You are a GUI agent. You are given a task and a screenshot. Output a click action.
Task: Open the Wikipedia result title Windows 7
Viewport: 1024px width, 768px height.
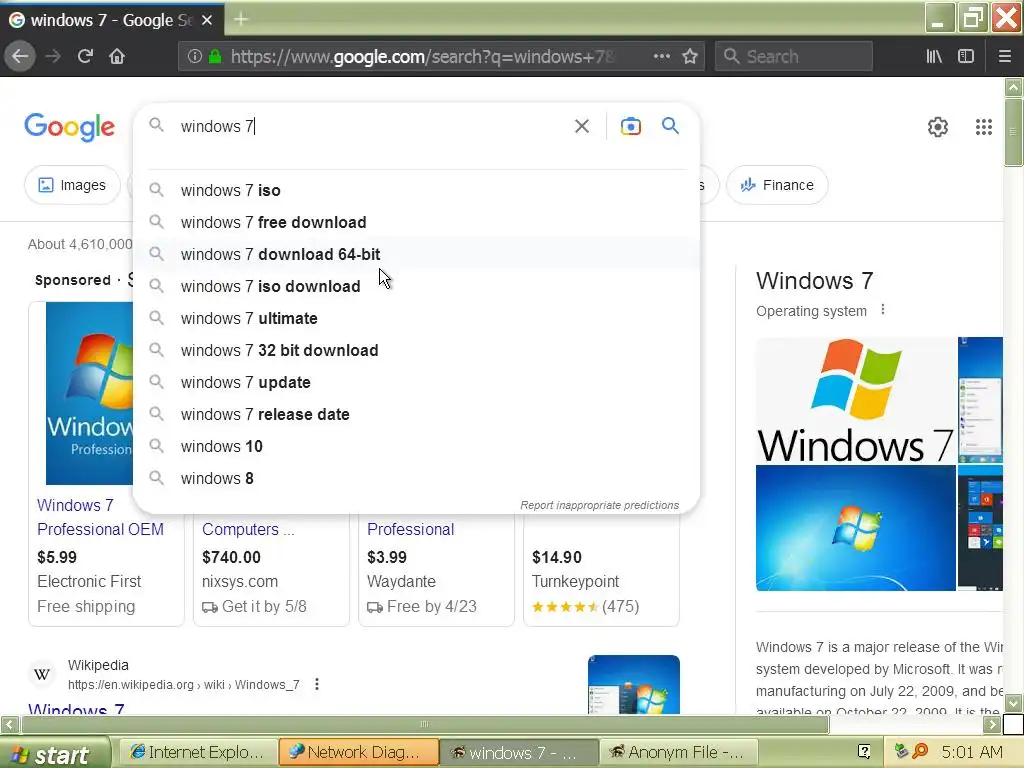(x=76, y=708)
